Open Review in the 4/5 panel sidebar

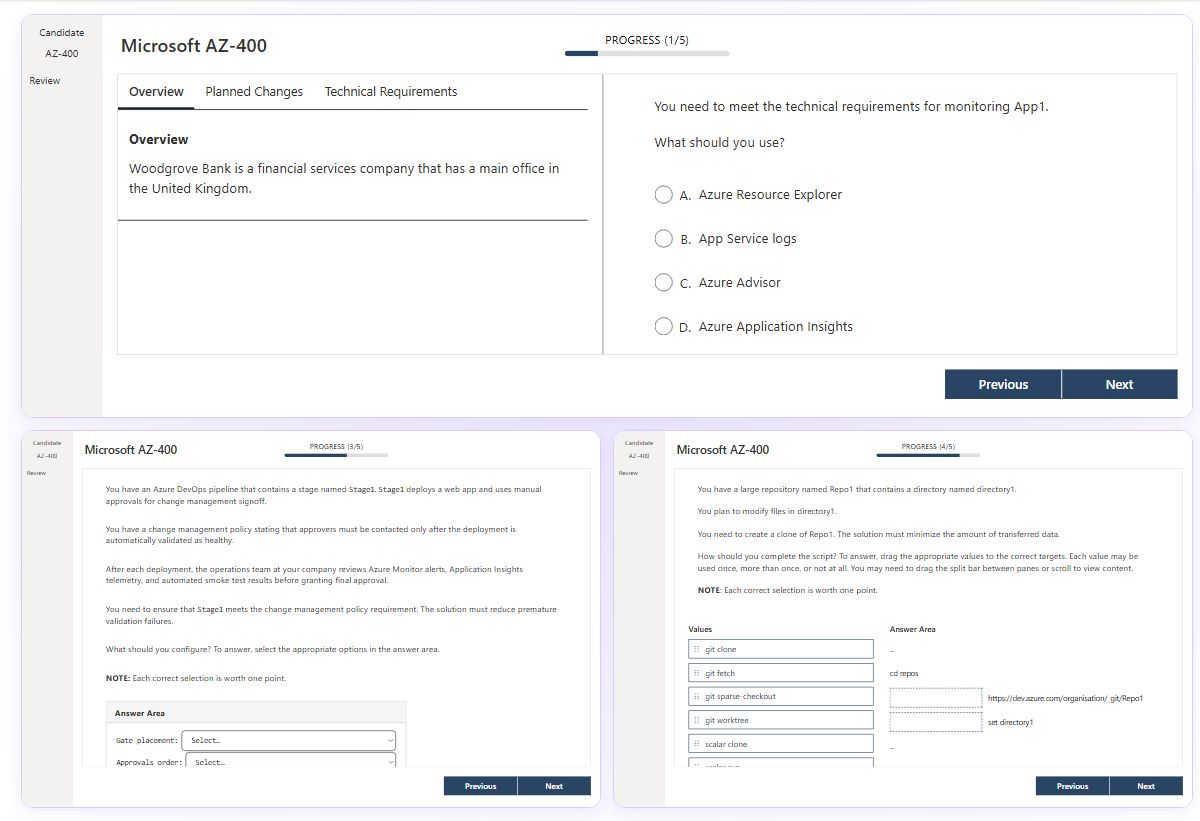point(628,473)
